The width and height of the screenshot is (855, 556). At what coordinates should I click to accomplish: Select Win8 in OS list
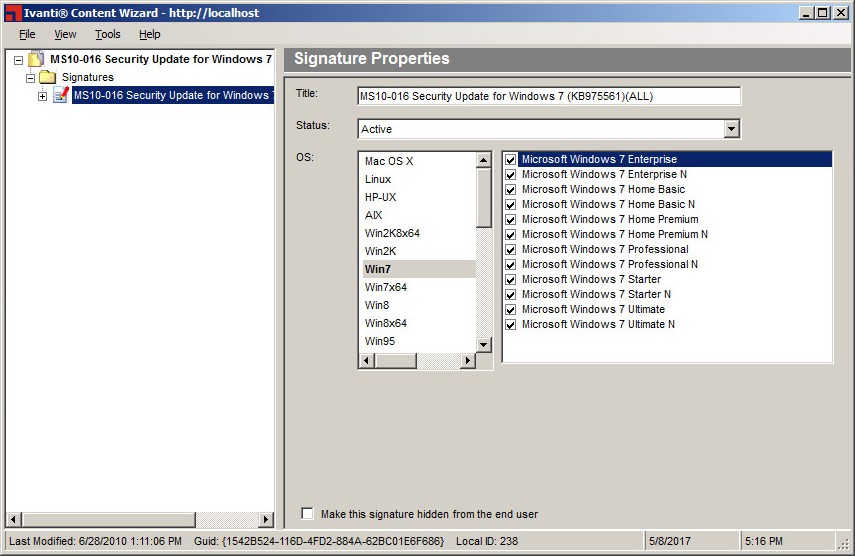[418, 305]
